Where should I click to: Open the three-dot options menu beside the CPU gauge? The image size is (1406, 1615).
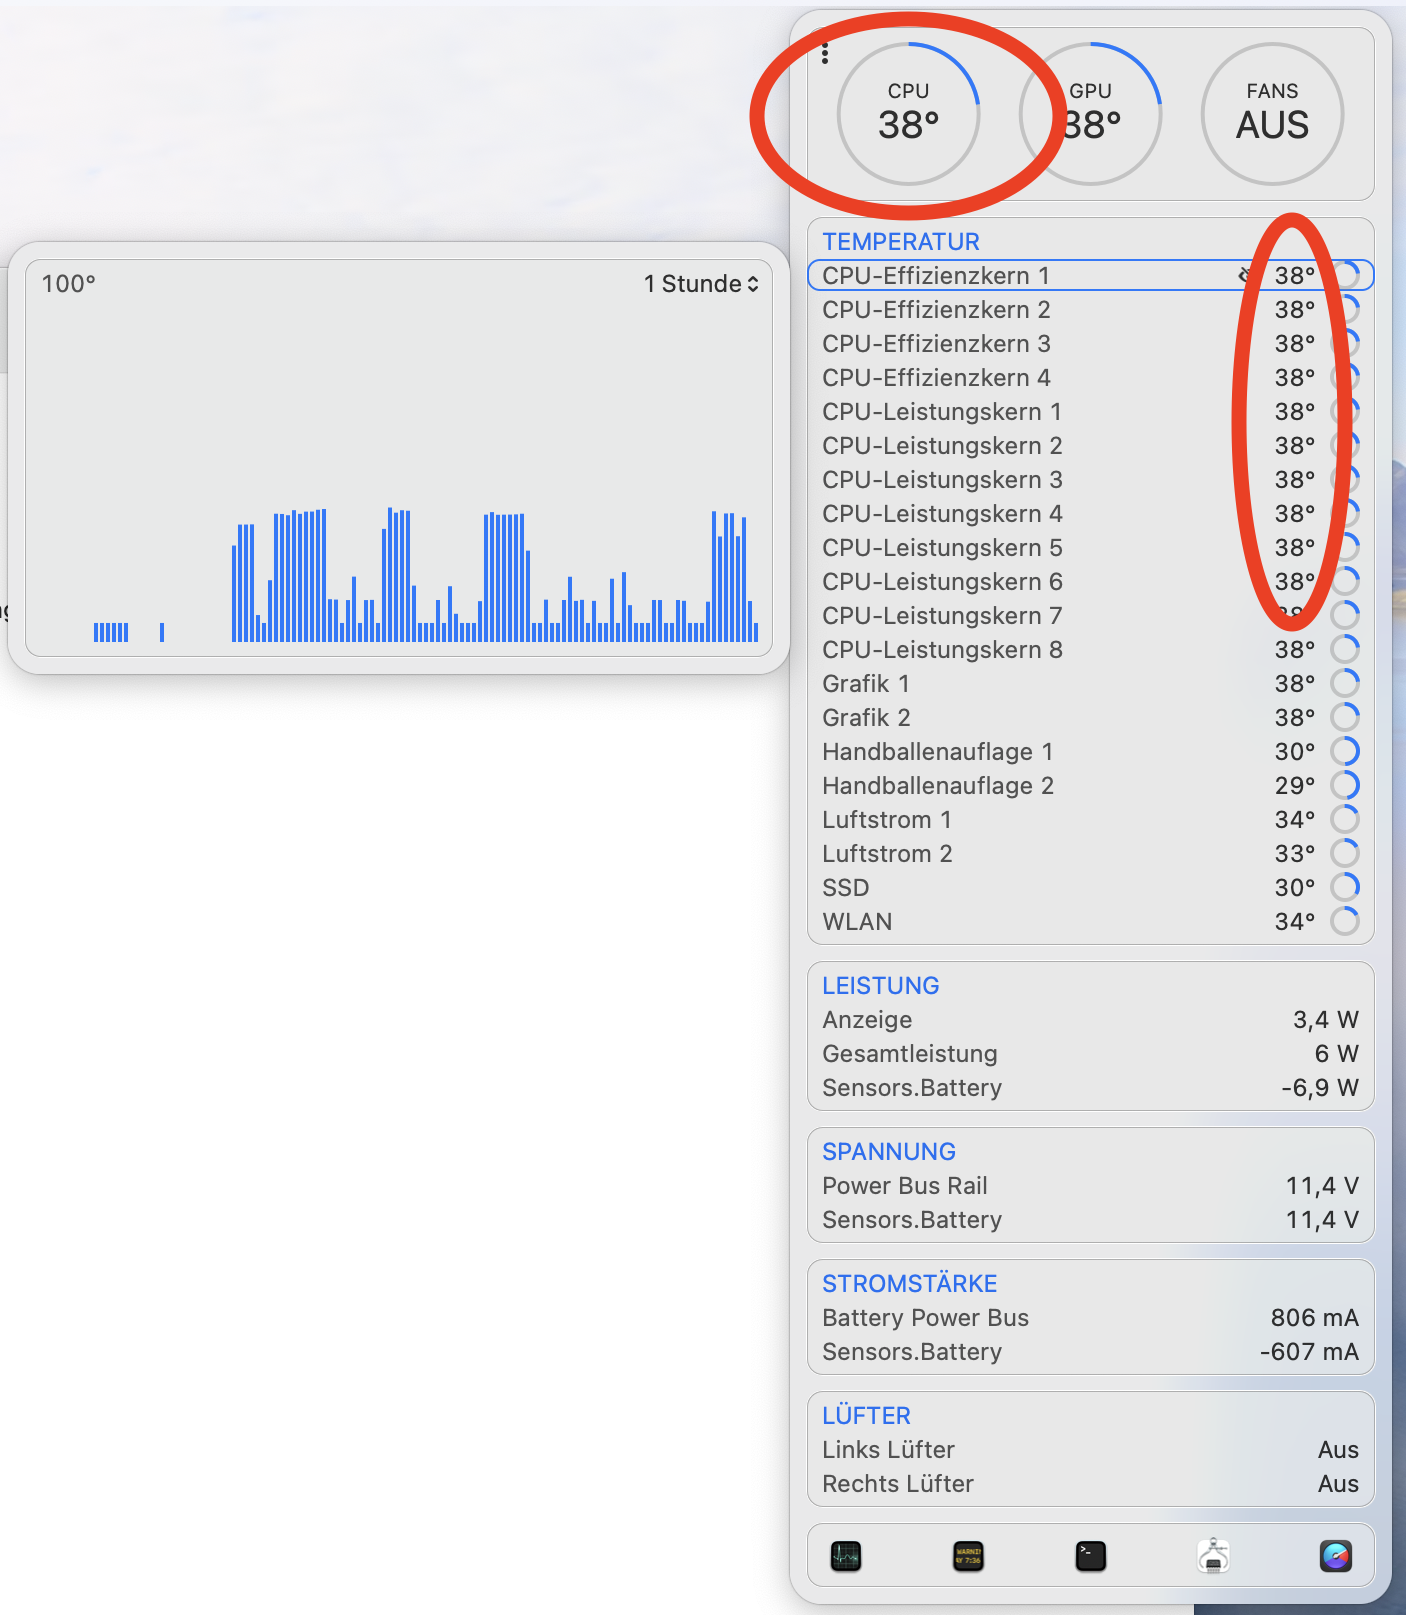825,54
